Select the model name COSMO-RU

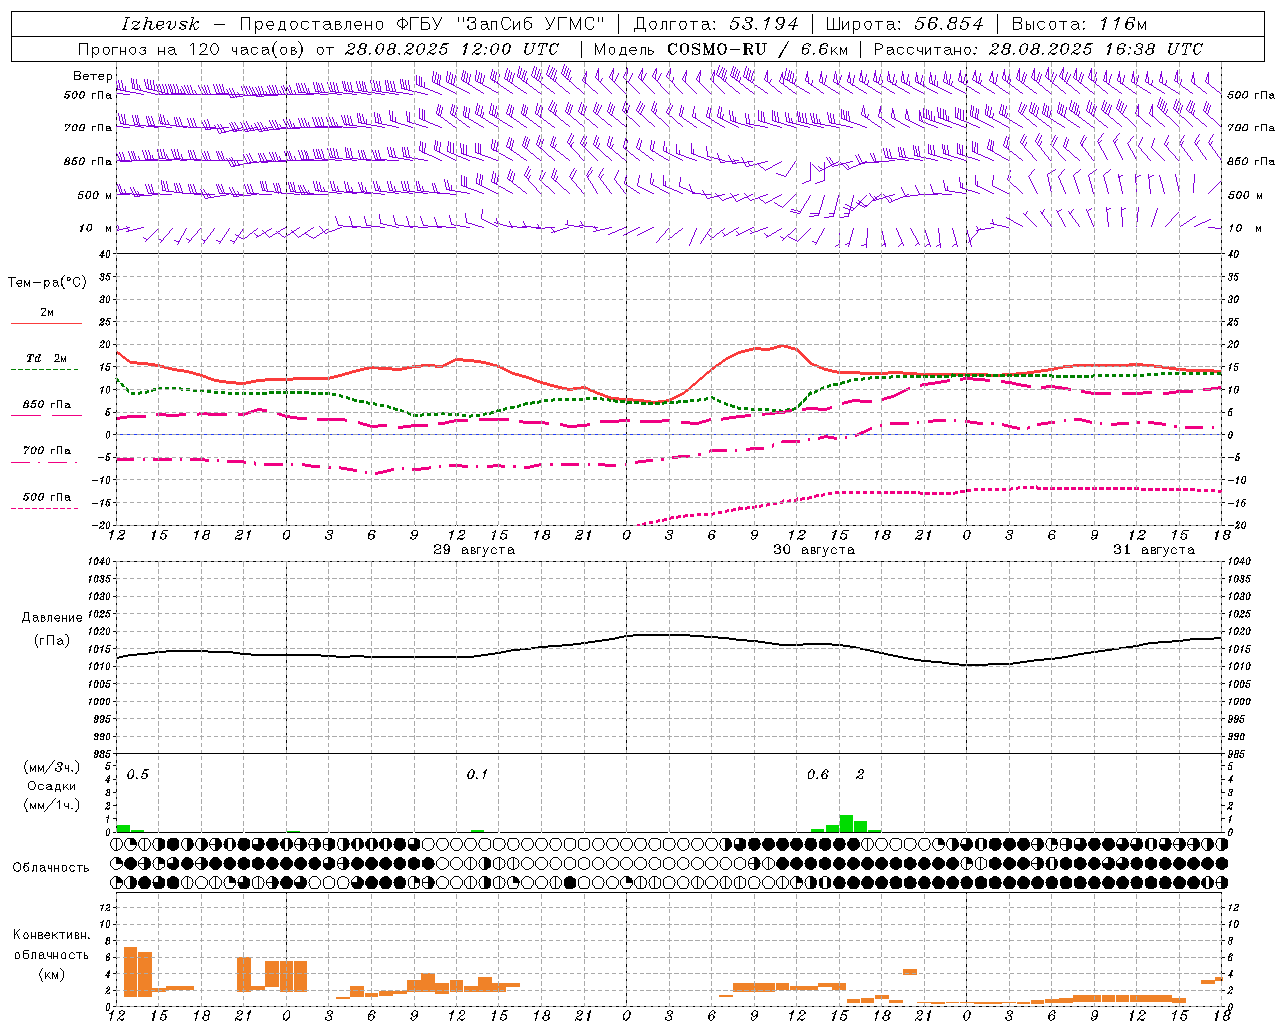coord(717,49)
